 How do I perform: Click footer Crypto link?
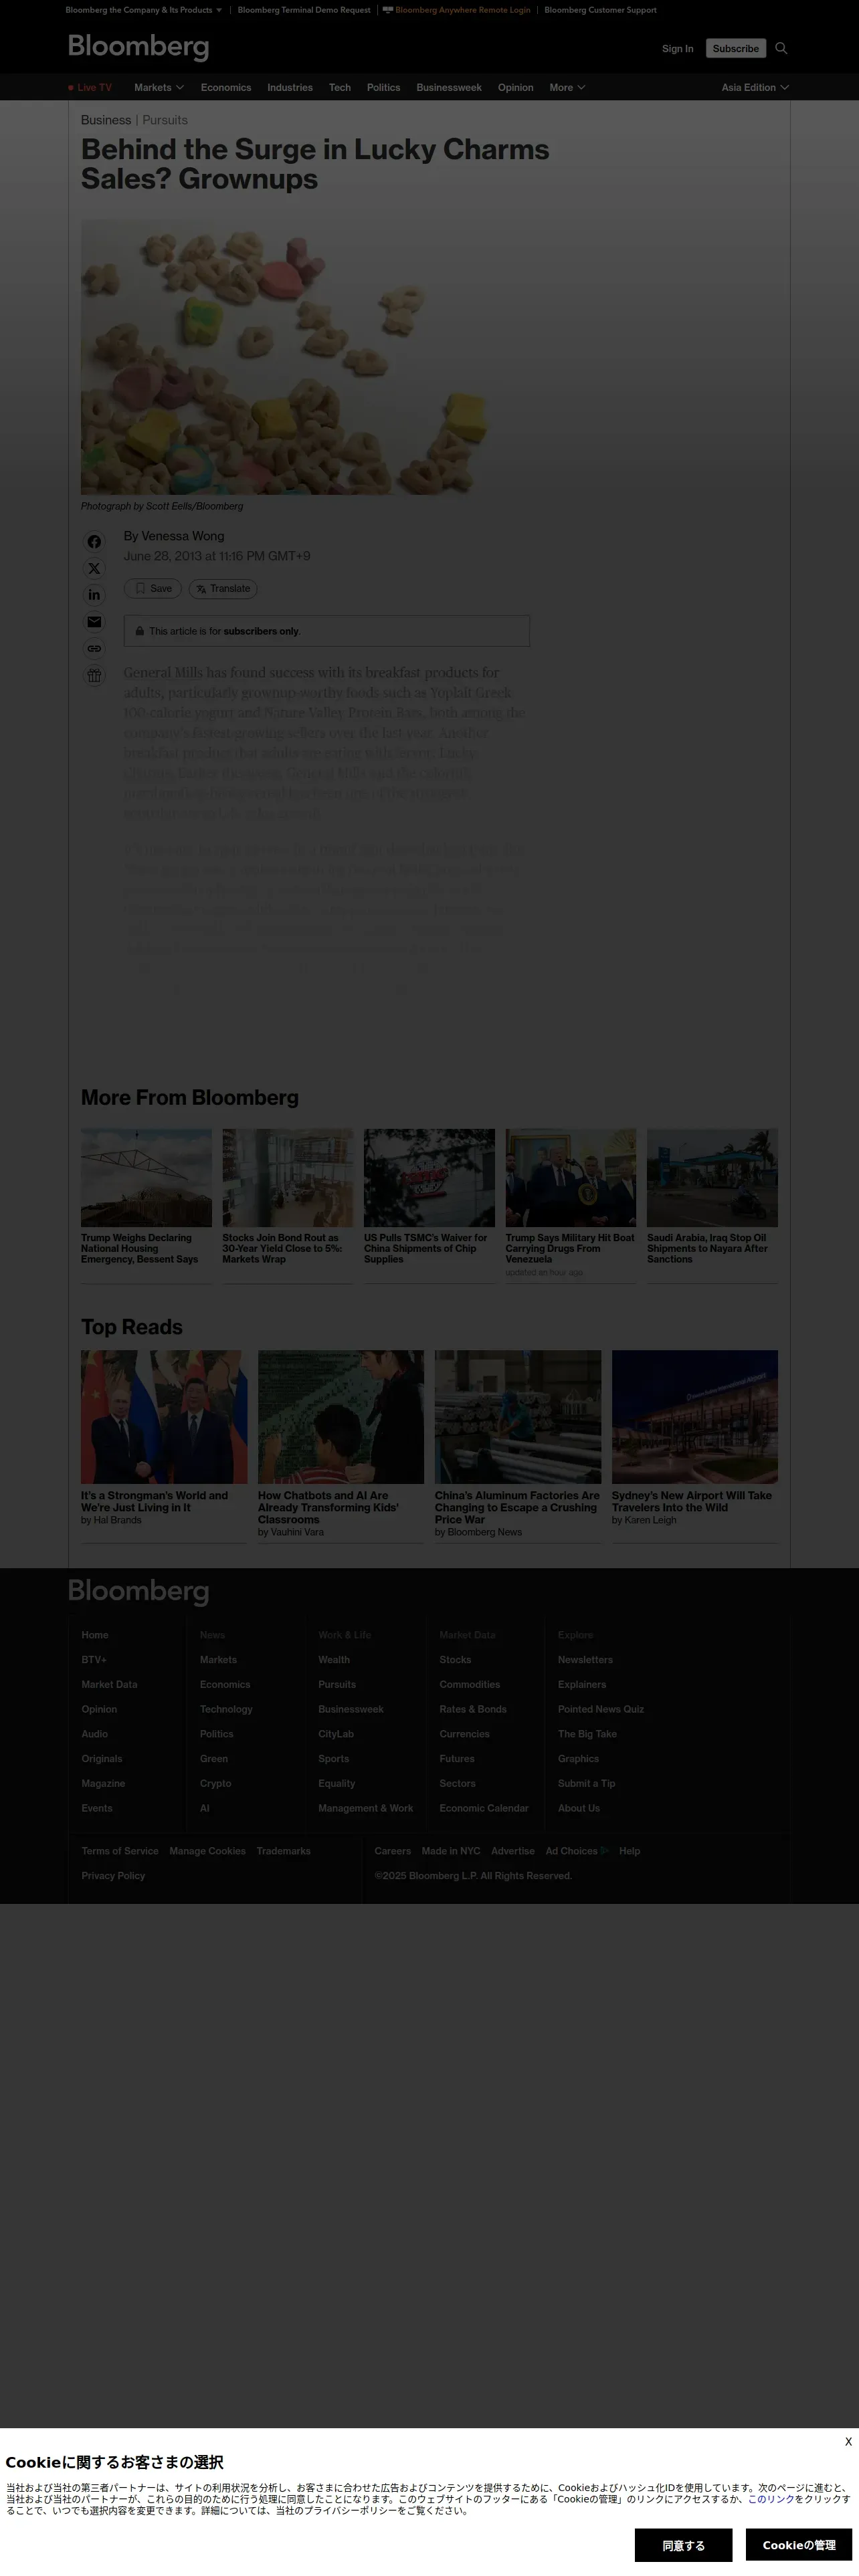pyautogui.click(x=215, y=1784)
